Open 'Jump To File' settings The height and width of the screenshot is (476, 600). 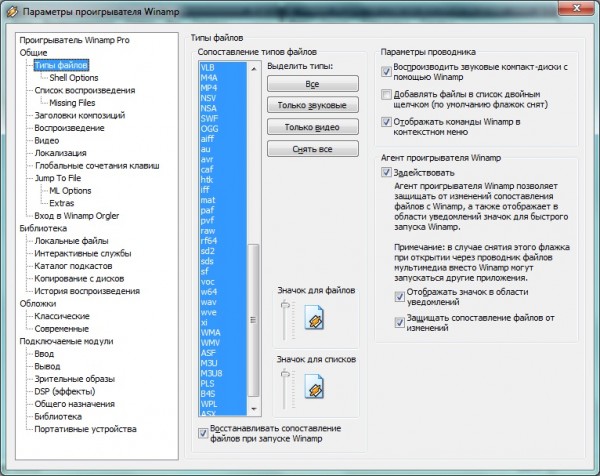[58, 178]
